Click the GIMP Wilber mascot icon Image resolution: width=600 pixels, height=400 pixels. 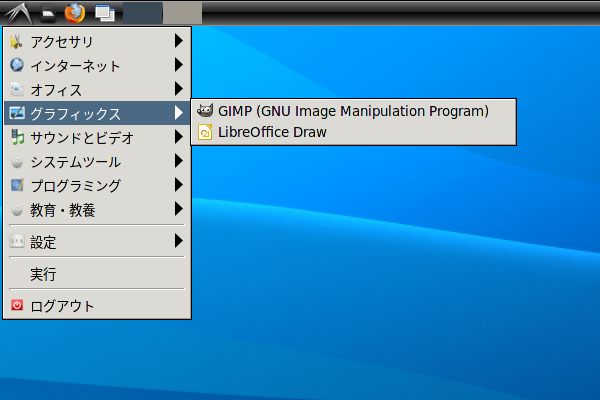point(205,111)
